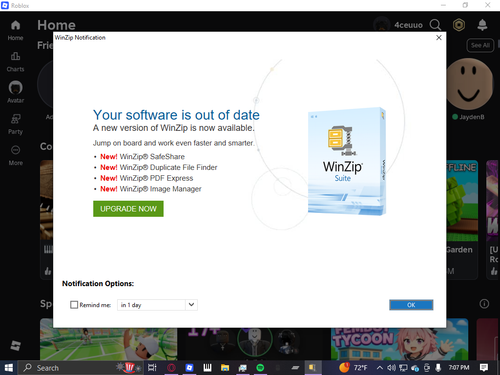Open Task View on the taskbar

[152, 368]
